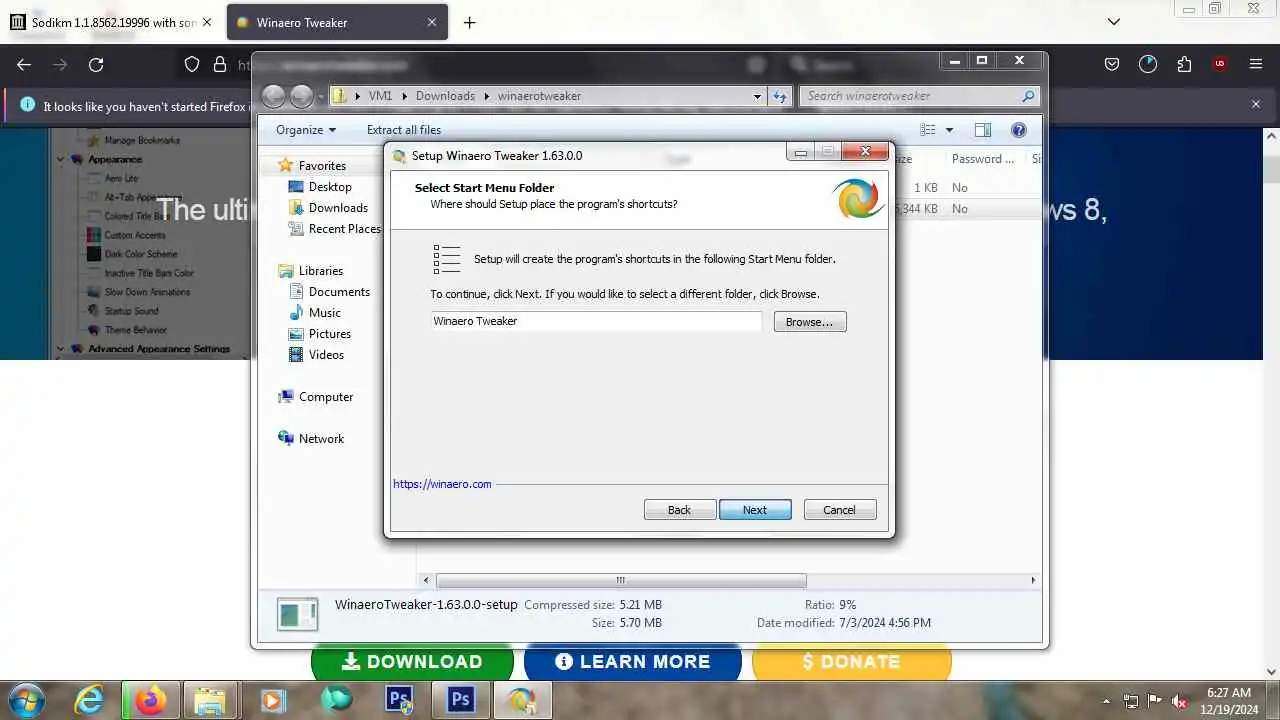Open the Firefox extensions puzzle icon
The image size is (1280, 720).
tap(1184, 64)
